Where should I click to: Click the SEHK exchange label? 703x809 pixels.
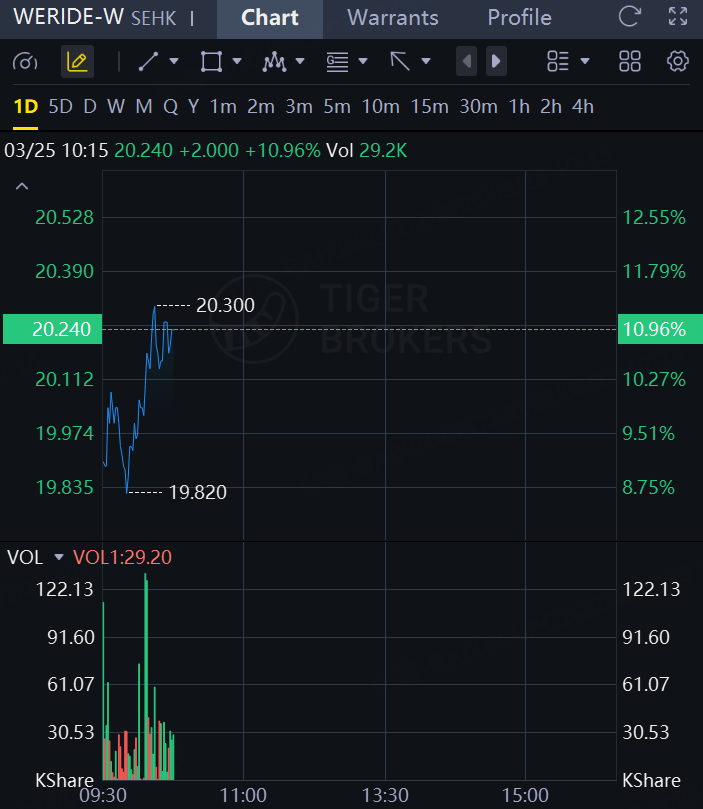pyautogui.click(x=154, y=19)
